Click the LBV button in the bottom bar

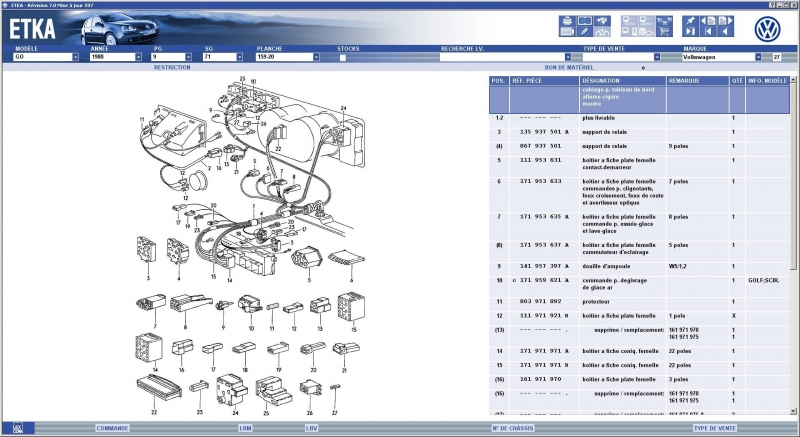(x=311, y=428)
